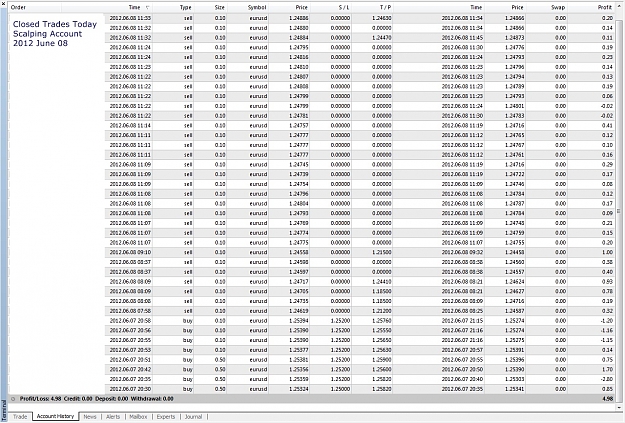Switch to the Trade tab
The height and width of the screenshot is (423, 625).
coord(20,417)
